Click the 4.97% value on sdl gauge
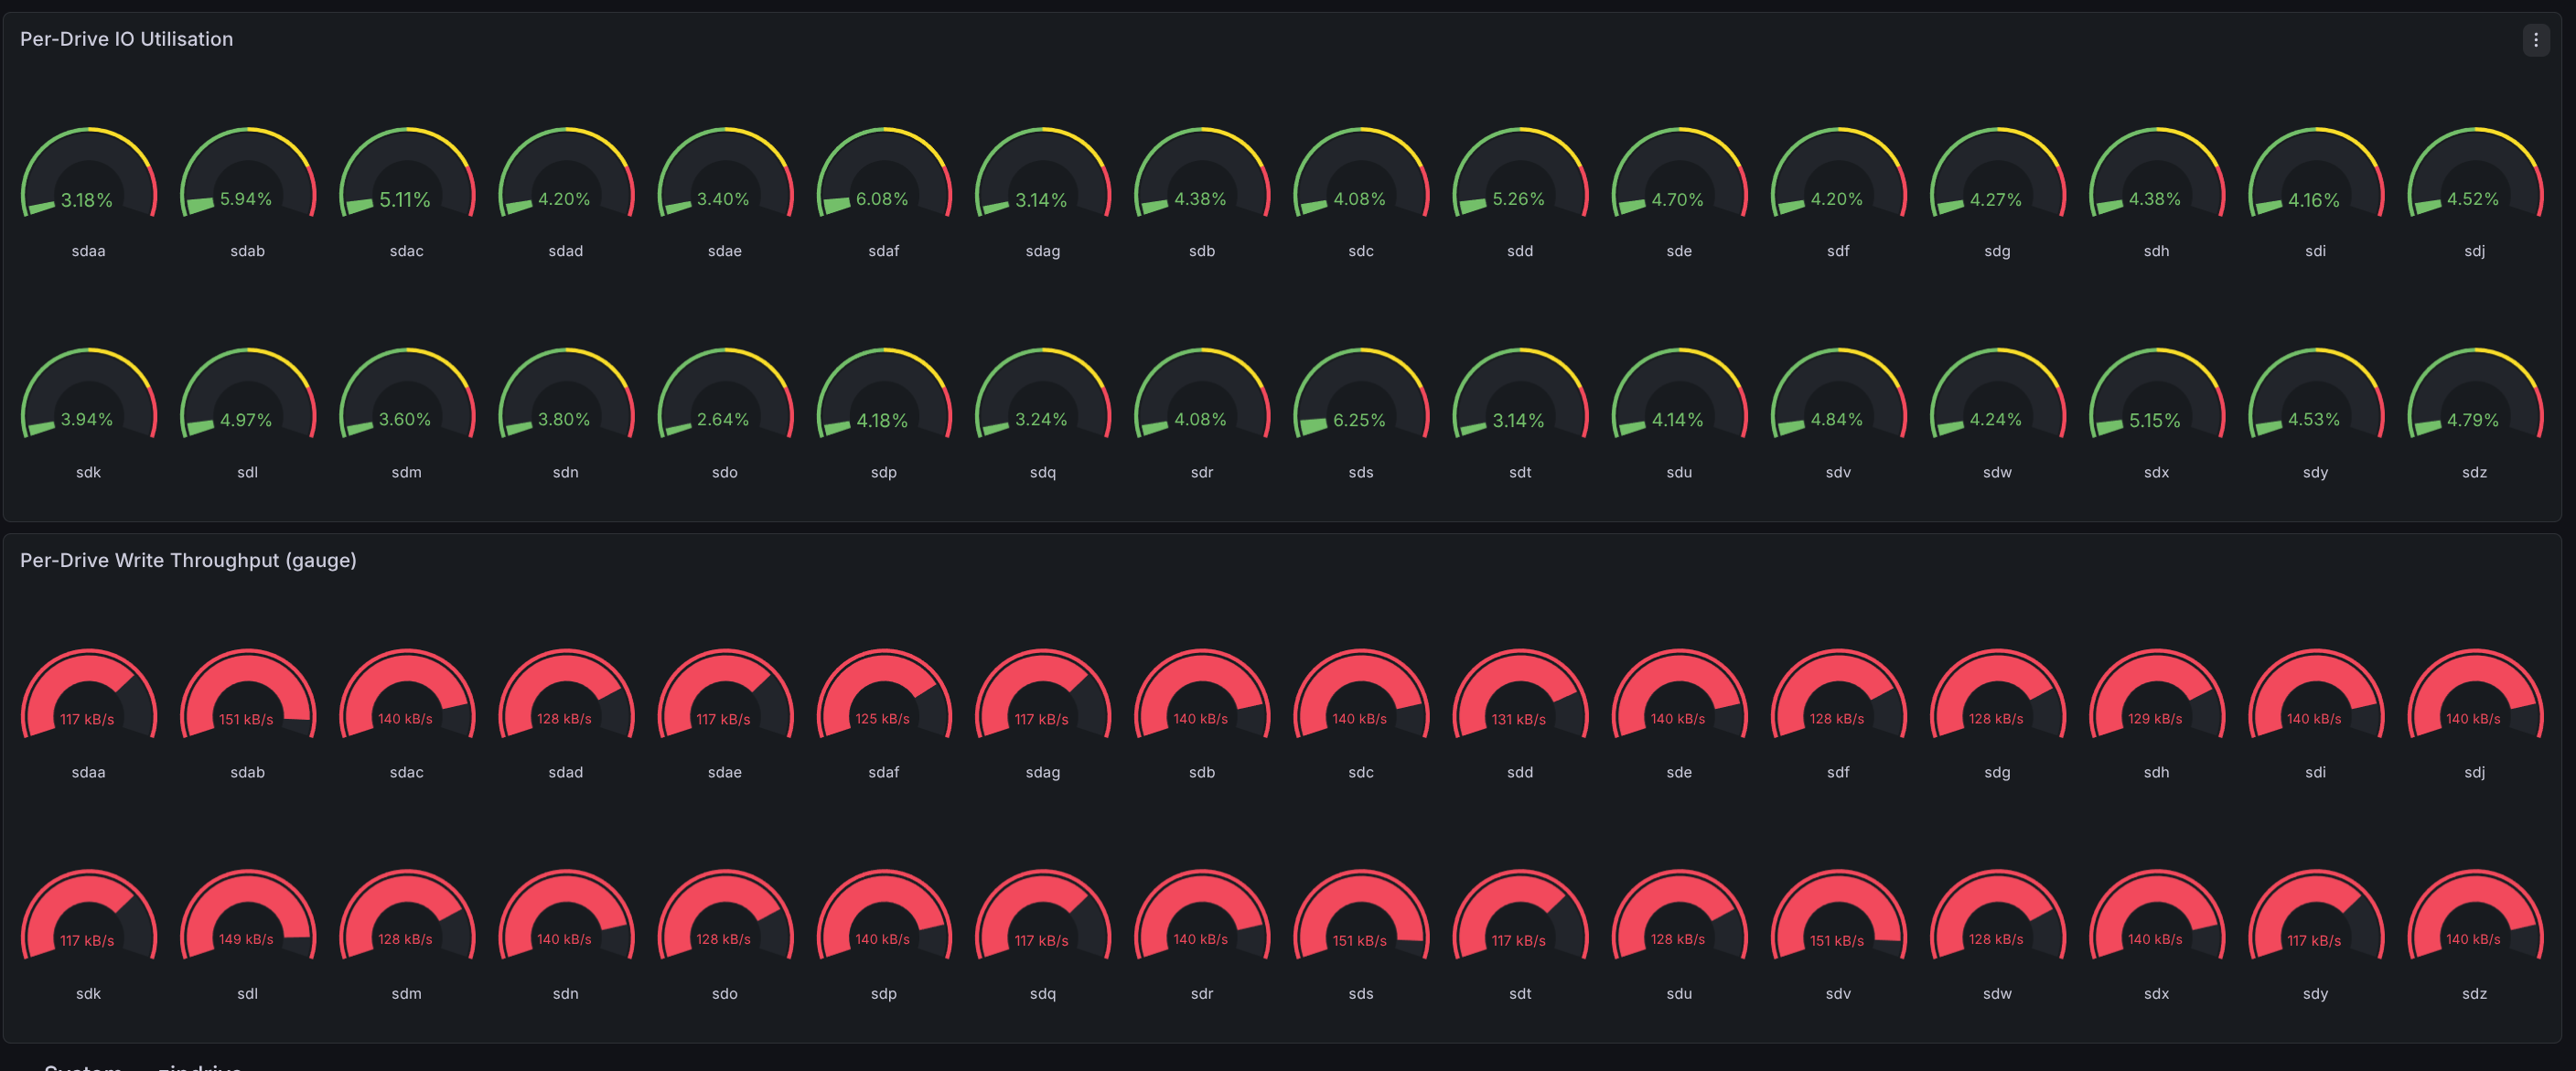This screenshot has width=2576, height=1071. [x=246, y=420]
